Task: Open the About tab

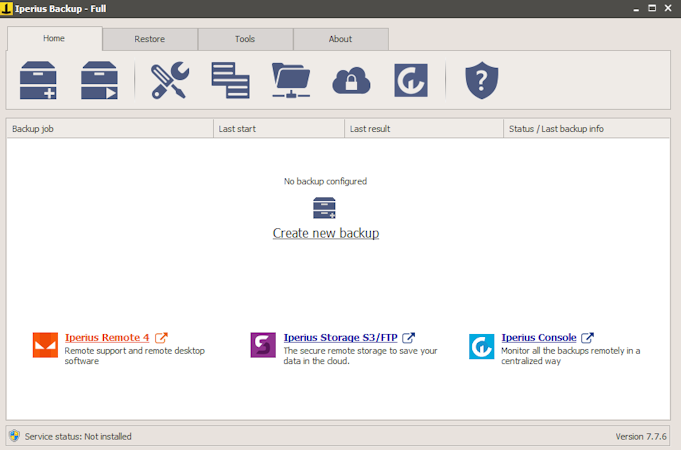Action: pos(341,39)
